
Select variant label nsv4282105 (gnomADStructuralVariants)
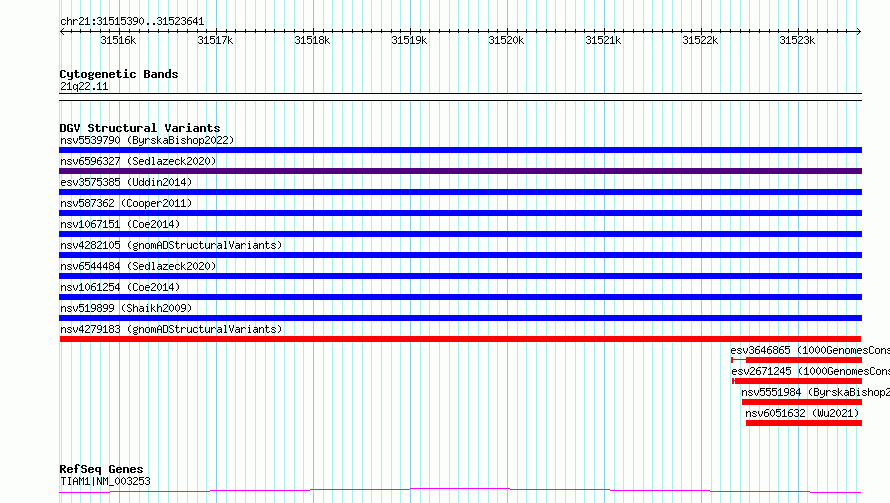click(x=171, y=245)
